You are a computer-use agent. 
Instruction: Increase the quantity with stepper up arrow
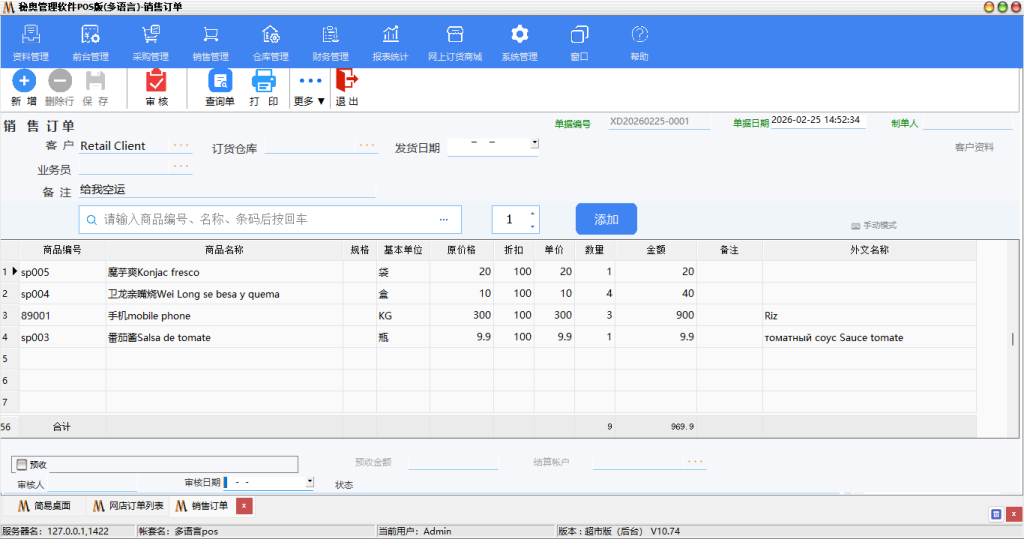coord(532,213)
